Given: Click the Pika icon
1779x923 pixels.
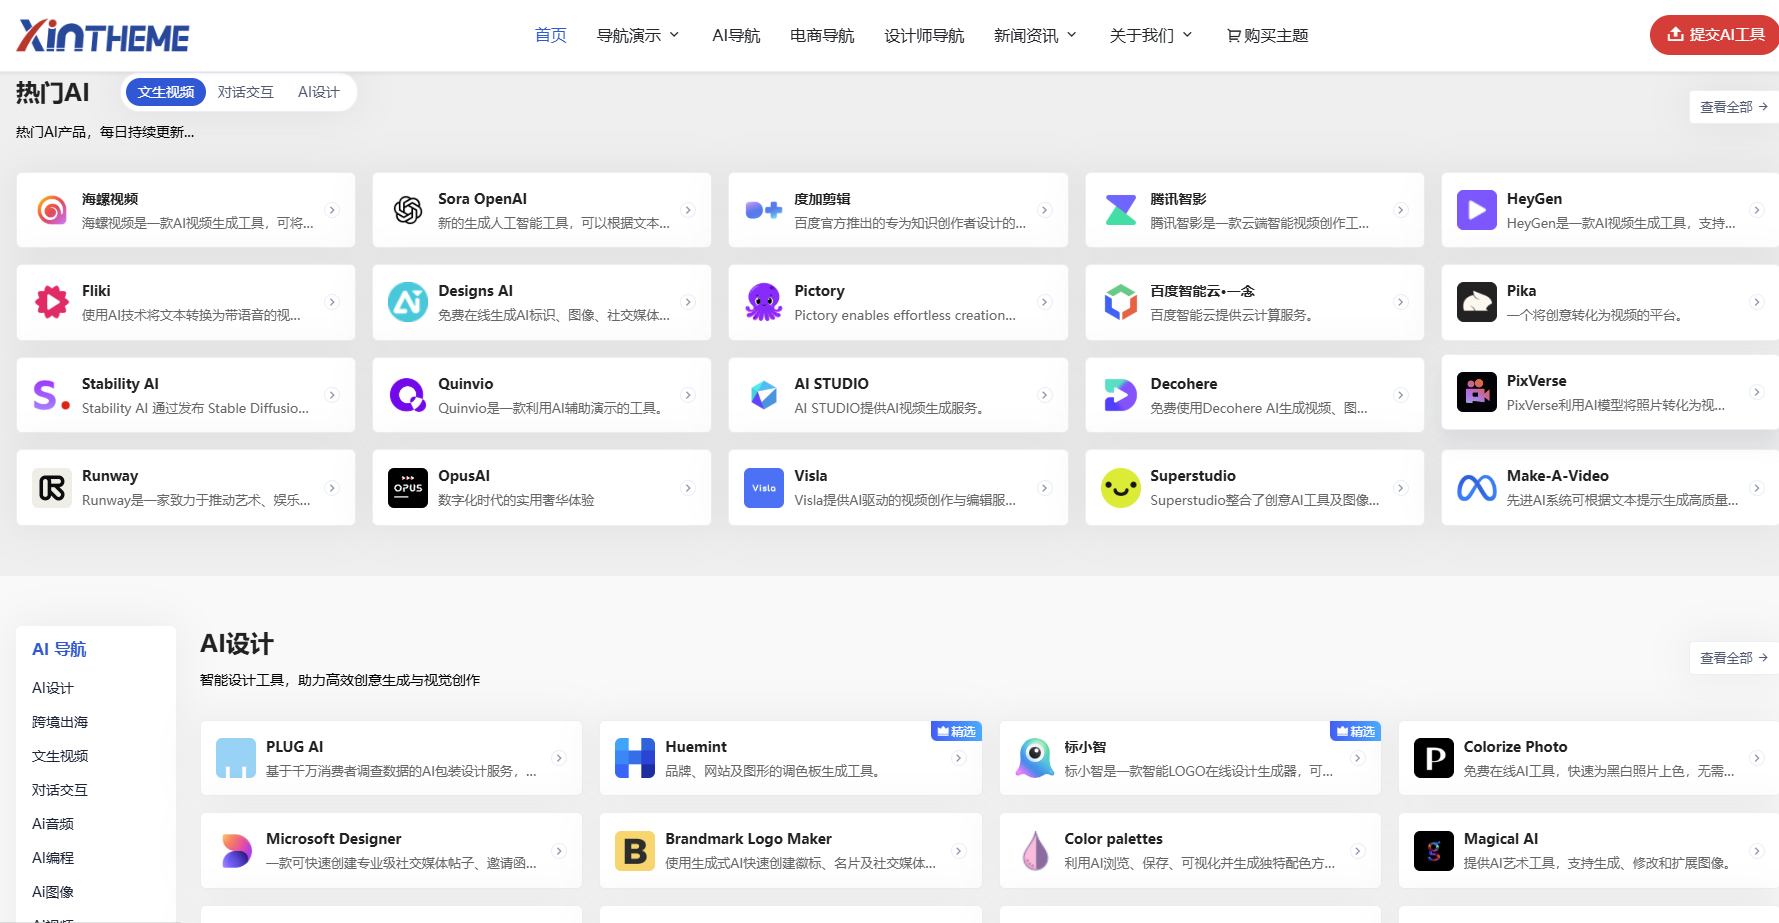Looking at the screenshot, I should (x=1477, y=302).
